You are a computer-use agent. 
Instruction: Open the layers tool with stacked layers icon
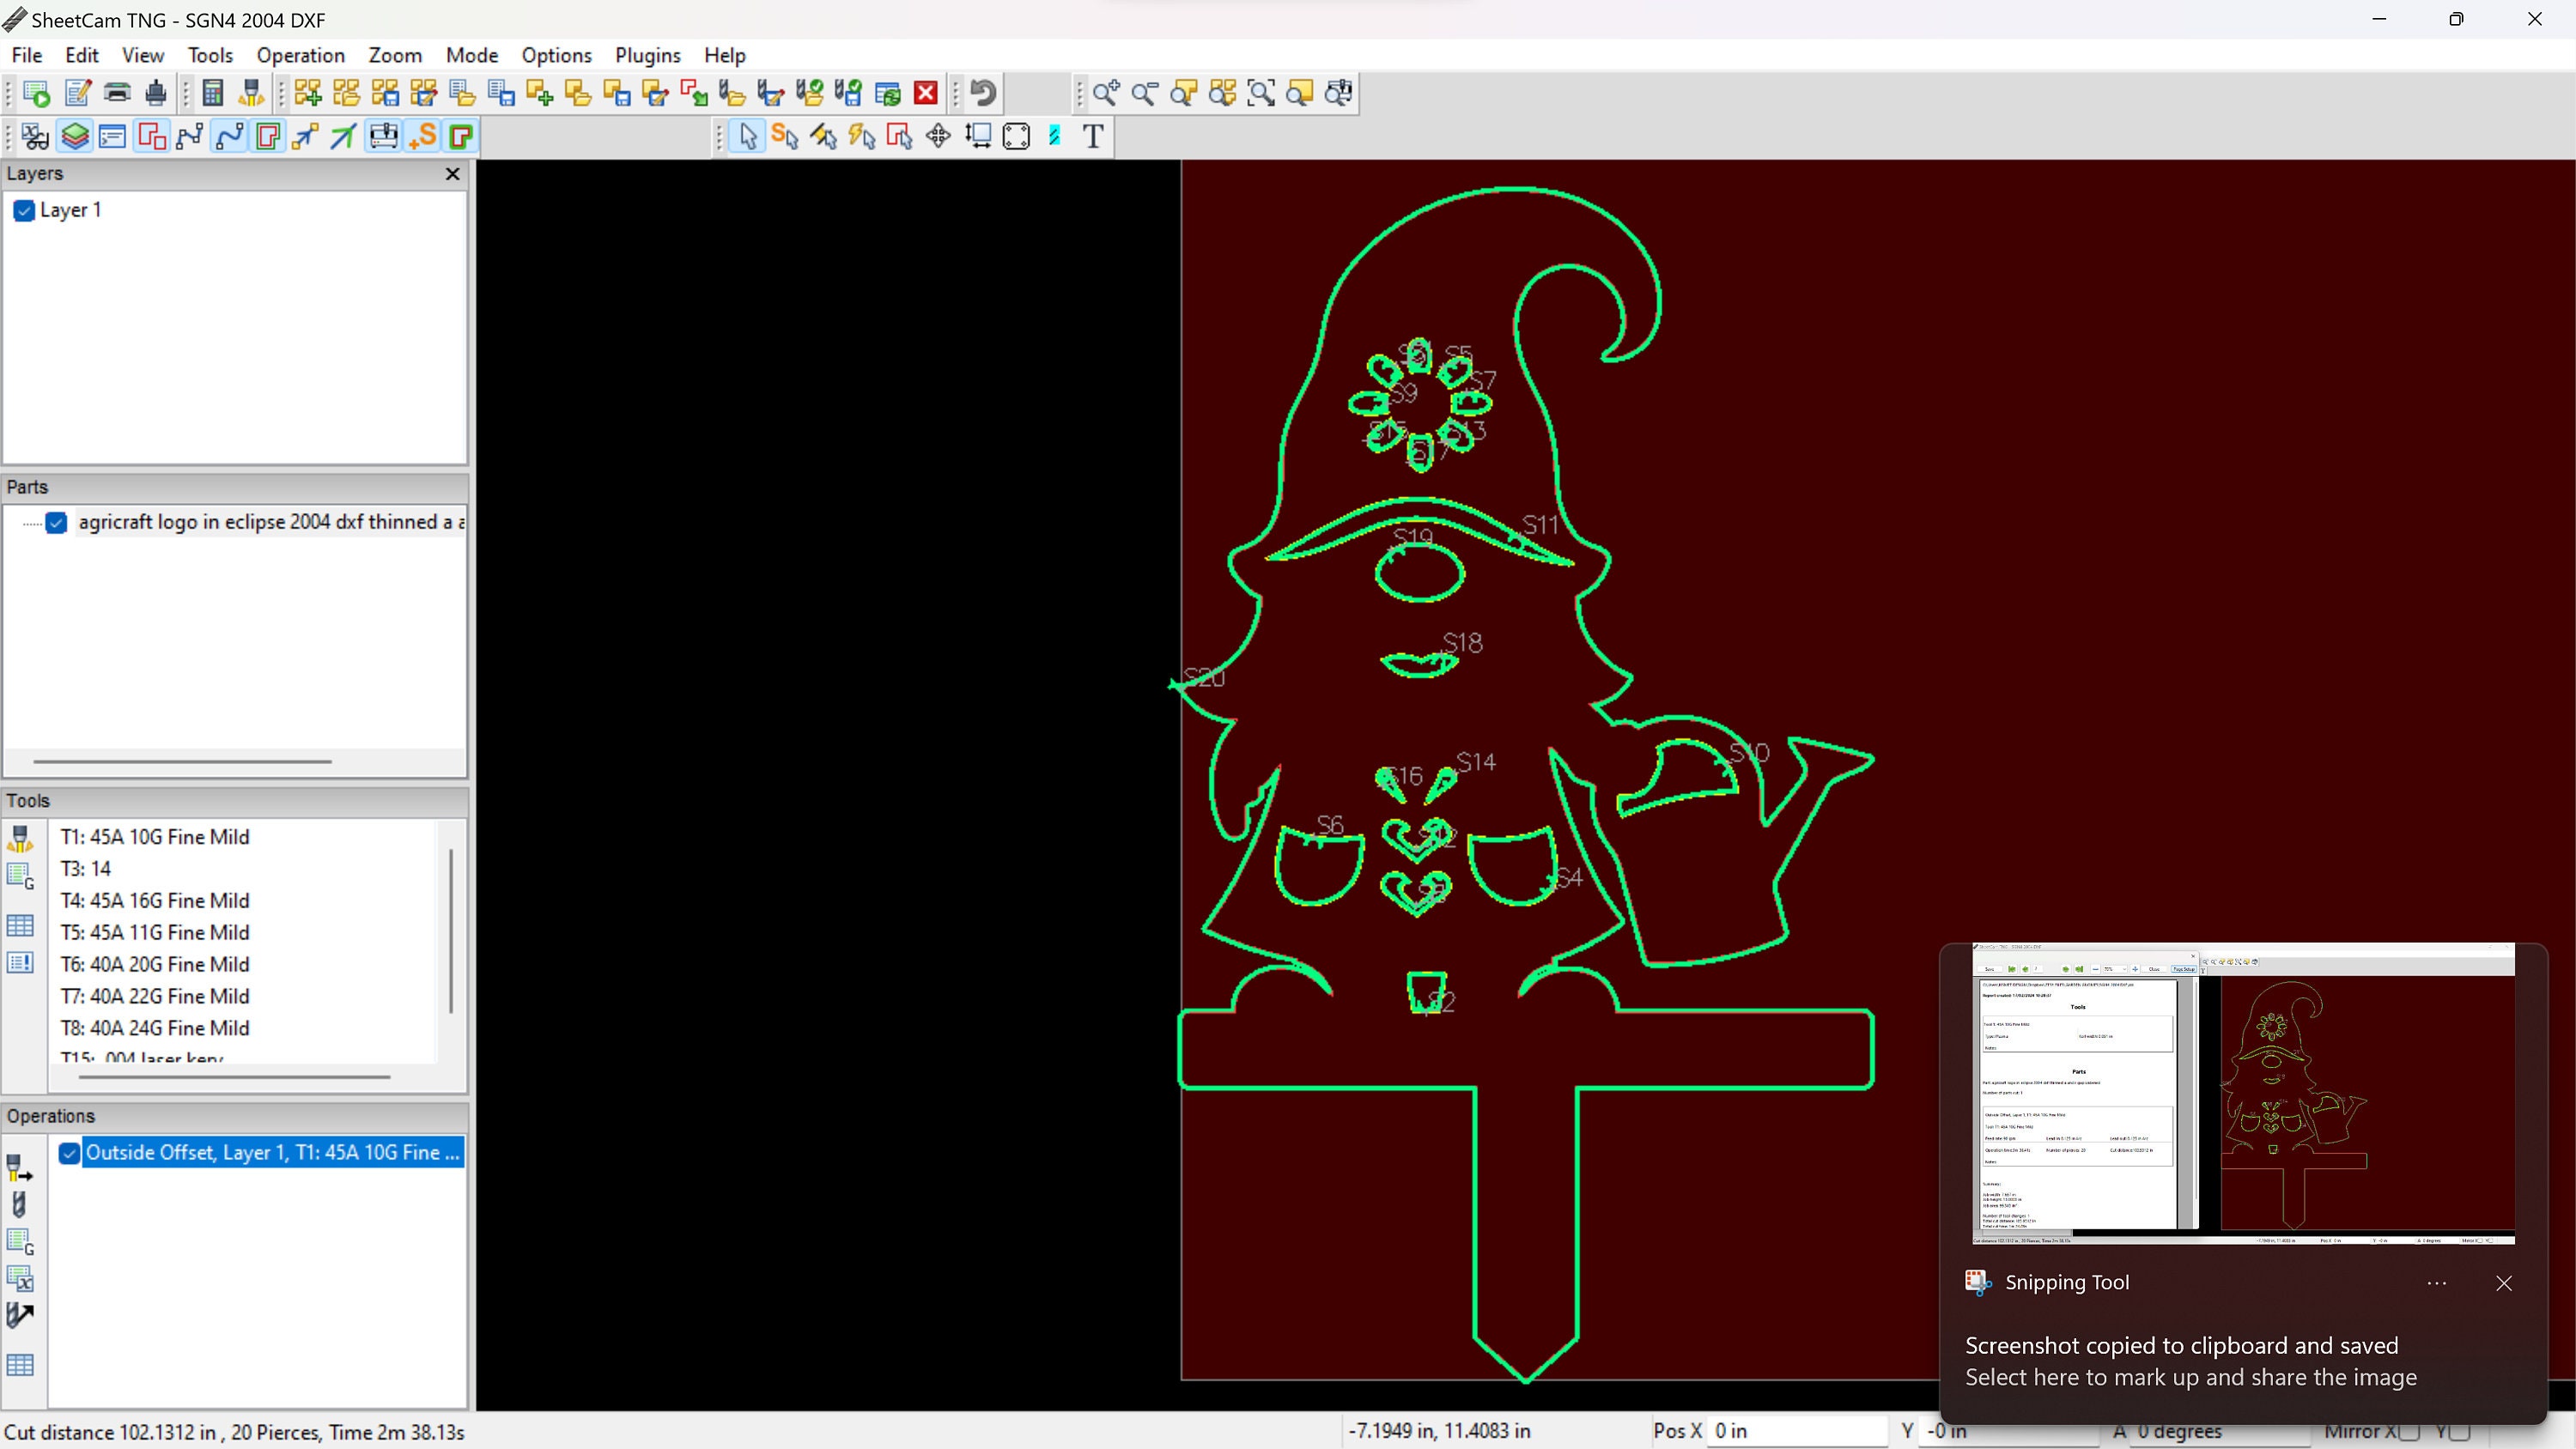tap(75, 136)
